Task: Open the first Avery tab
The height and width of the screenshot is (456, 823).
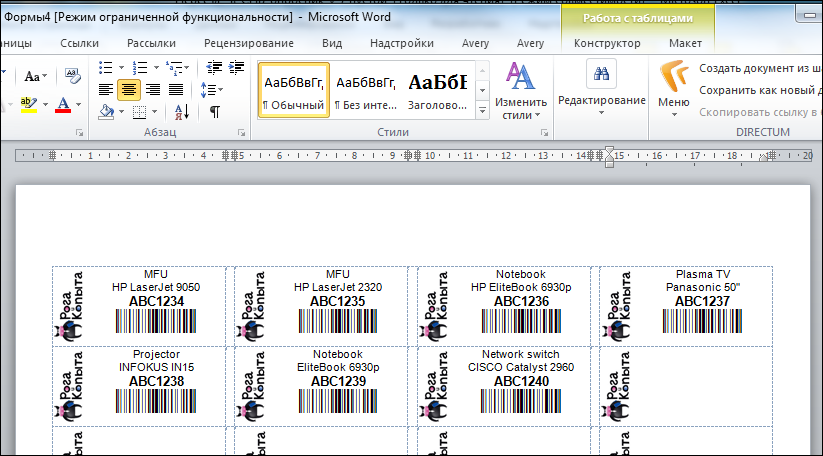Action: click(x=476, y=44)
